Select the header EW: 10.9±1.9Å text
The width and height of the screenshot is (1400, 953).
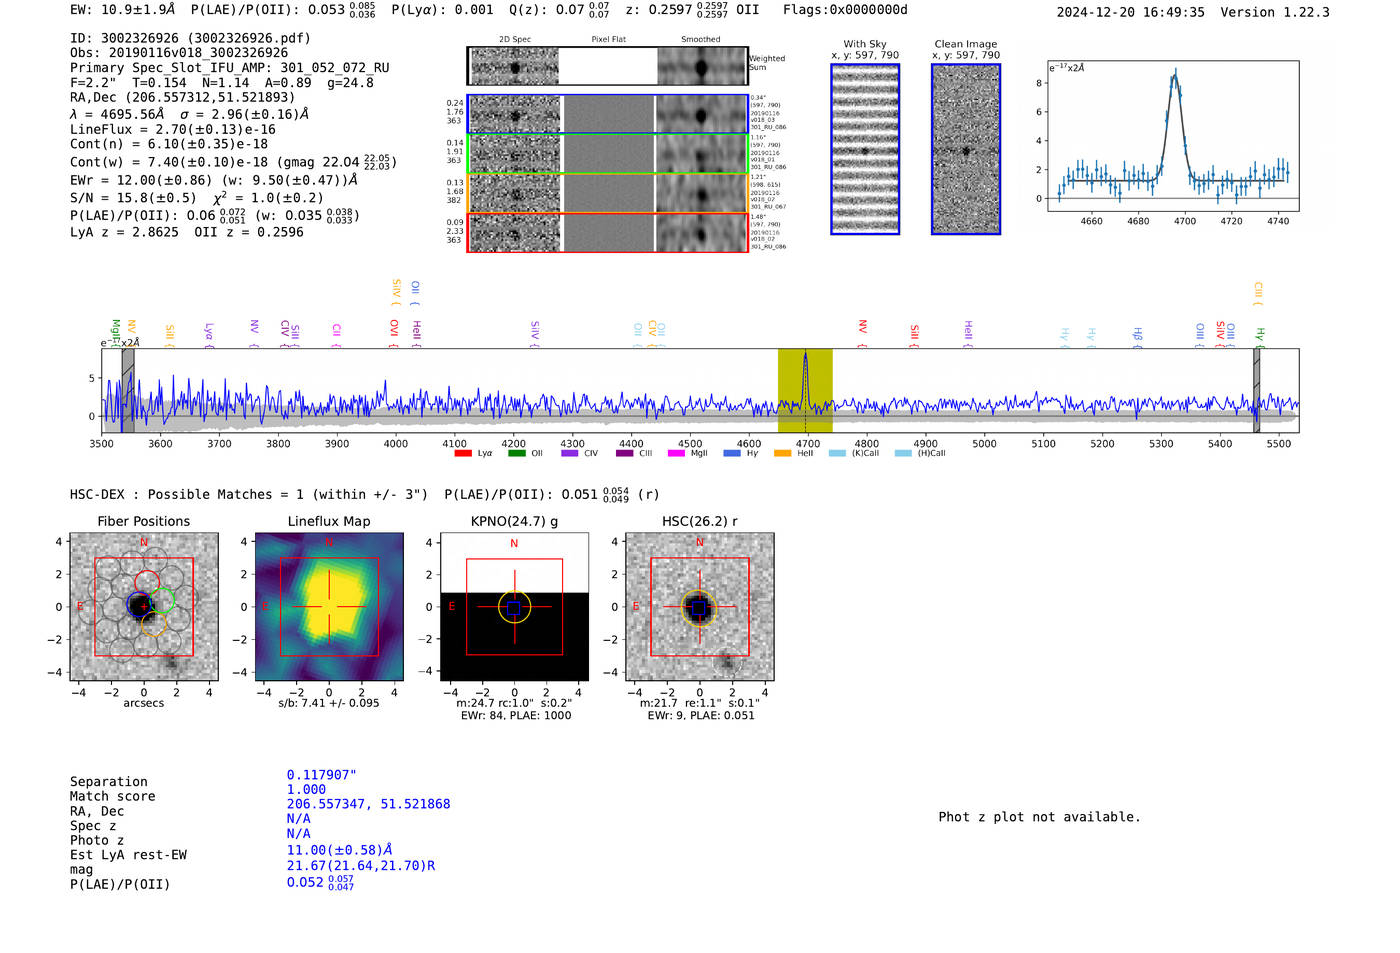[122, 9]
